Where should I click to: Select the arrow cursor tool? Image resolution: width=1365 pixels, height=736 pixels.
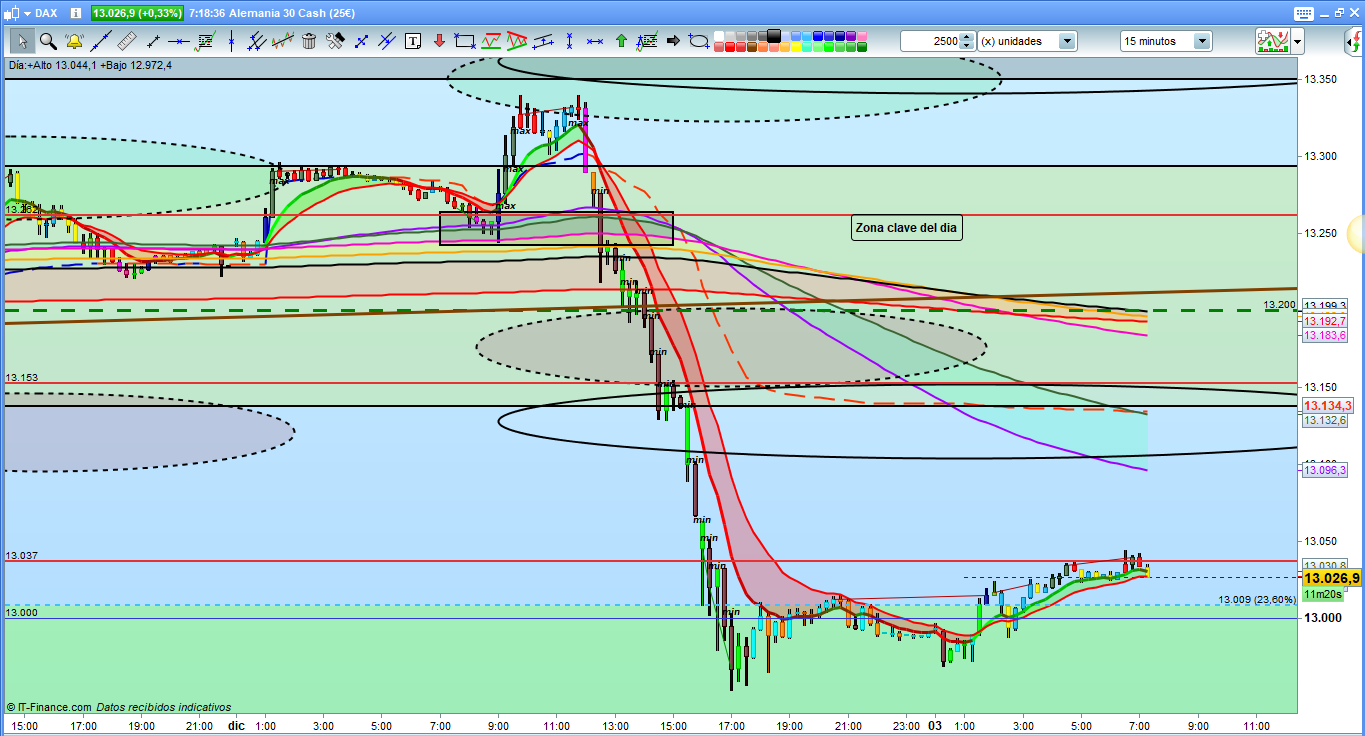(22, 41)
